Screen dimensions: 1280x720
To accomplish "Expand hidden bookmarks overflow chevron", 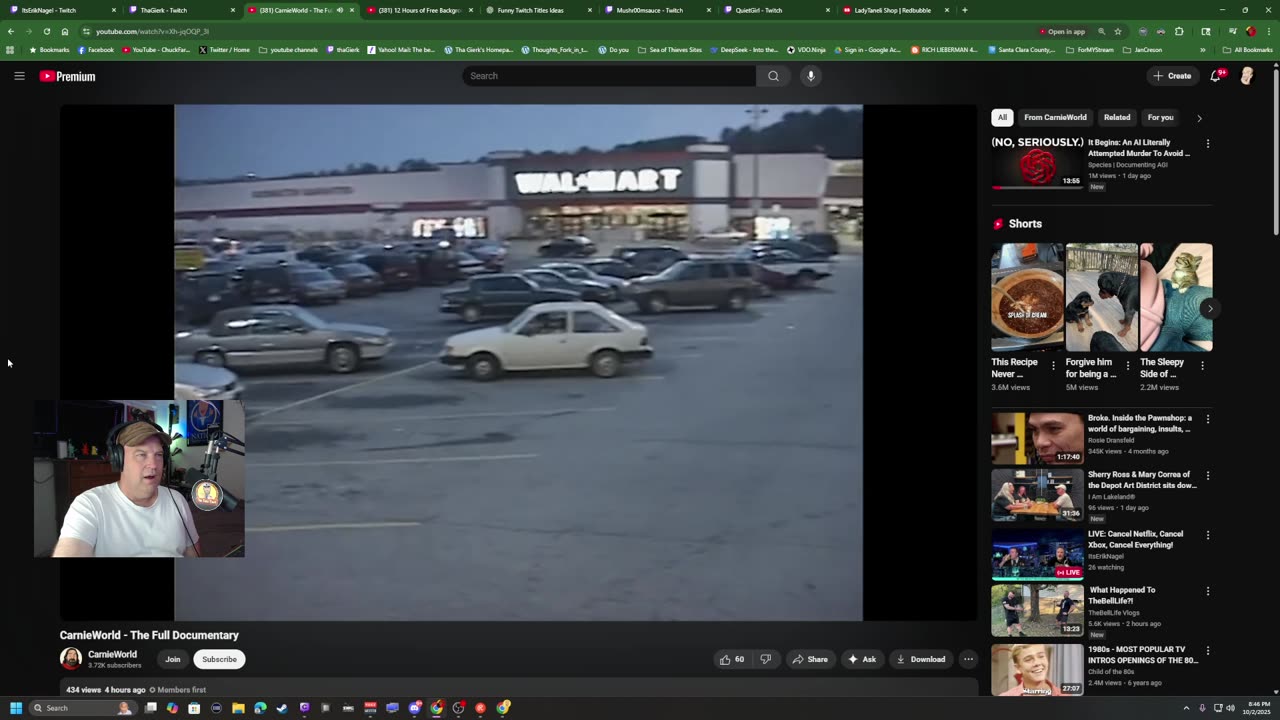I will [x=1203, y=49].
